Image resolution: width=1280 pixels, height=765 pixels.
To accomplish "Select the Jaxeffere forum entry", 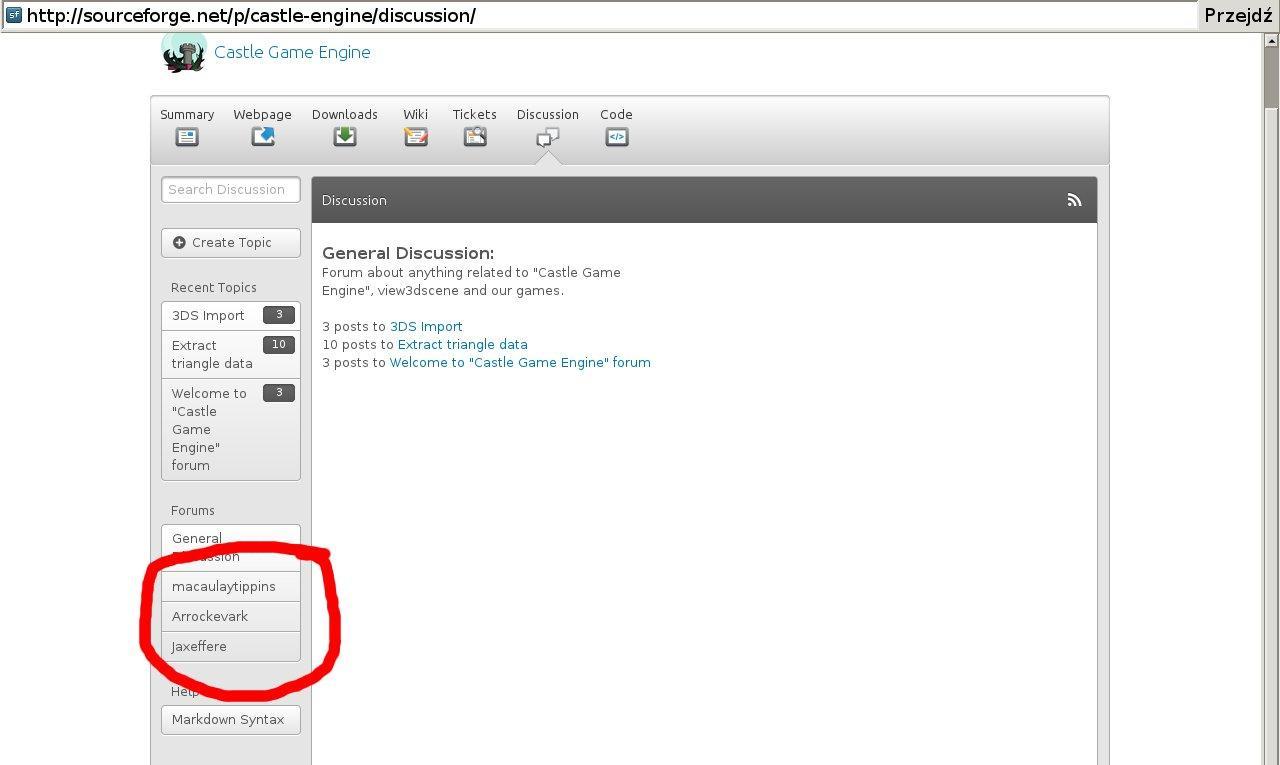I will click(x=199, y=647).
